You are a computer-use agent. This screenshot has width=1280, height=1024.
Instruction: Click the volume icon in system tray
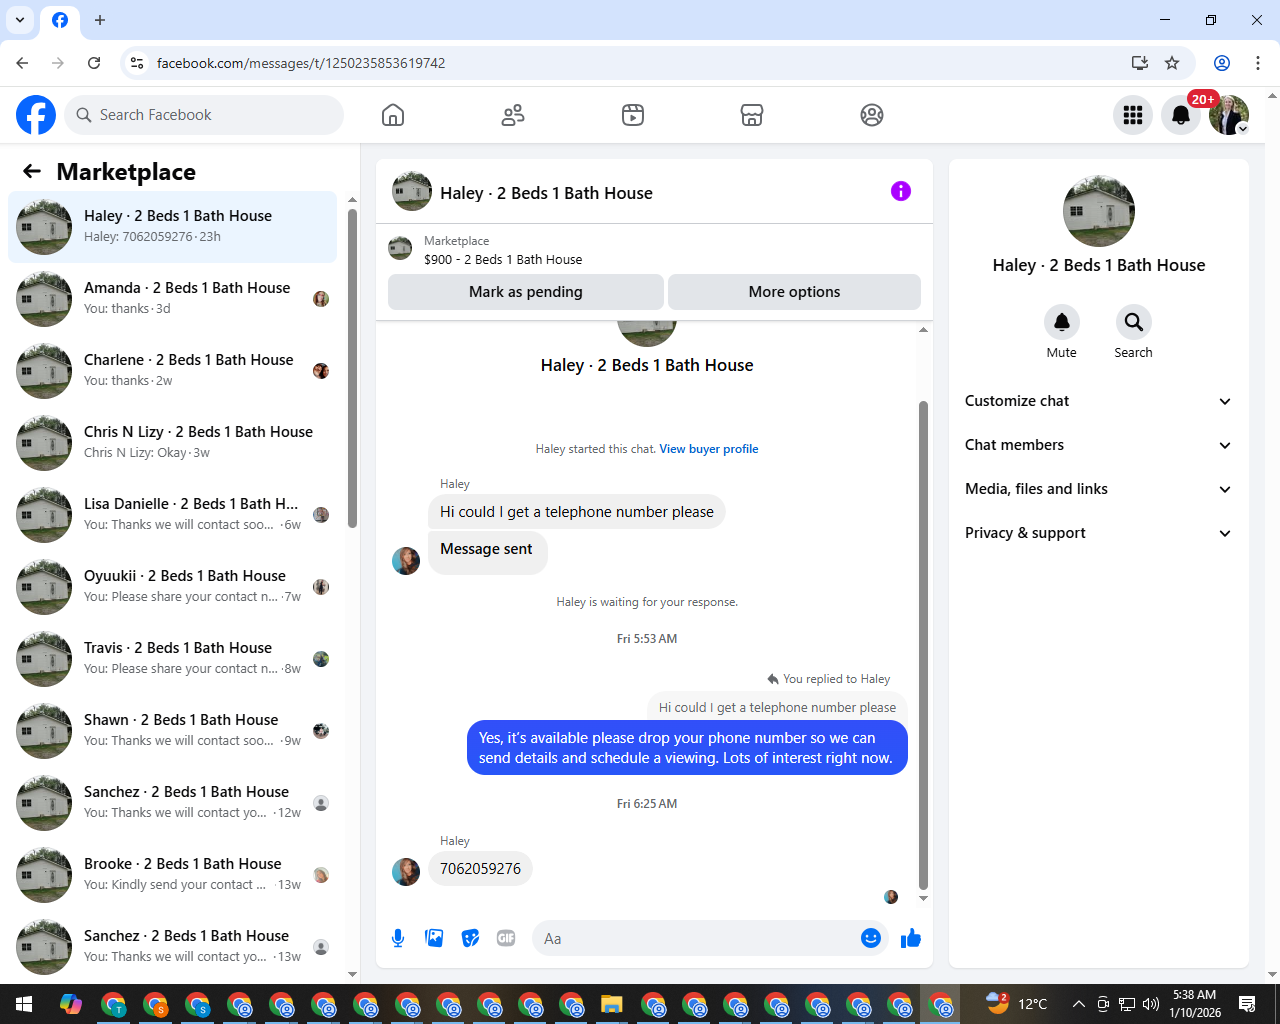pos(1150,1004)
